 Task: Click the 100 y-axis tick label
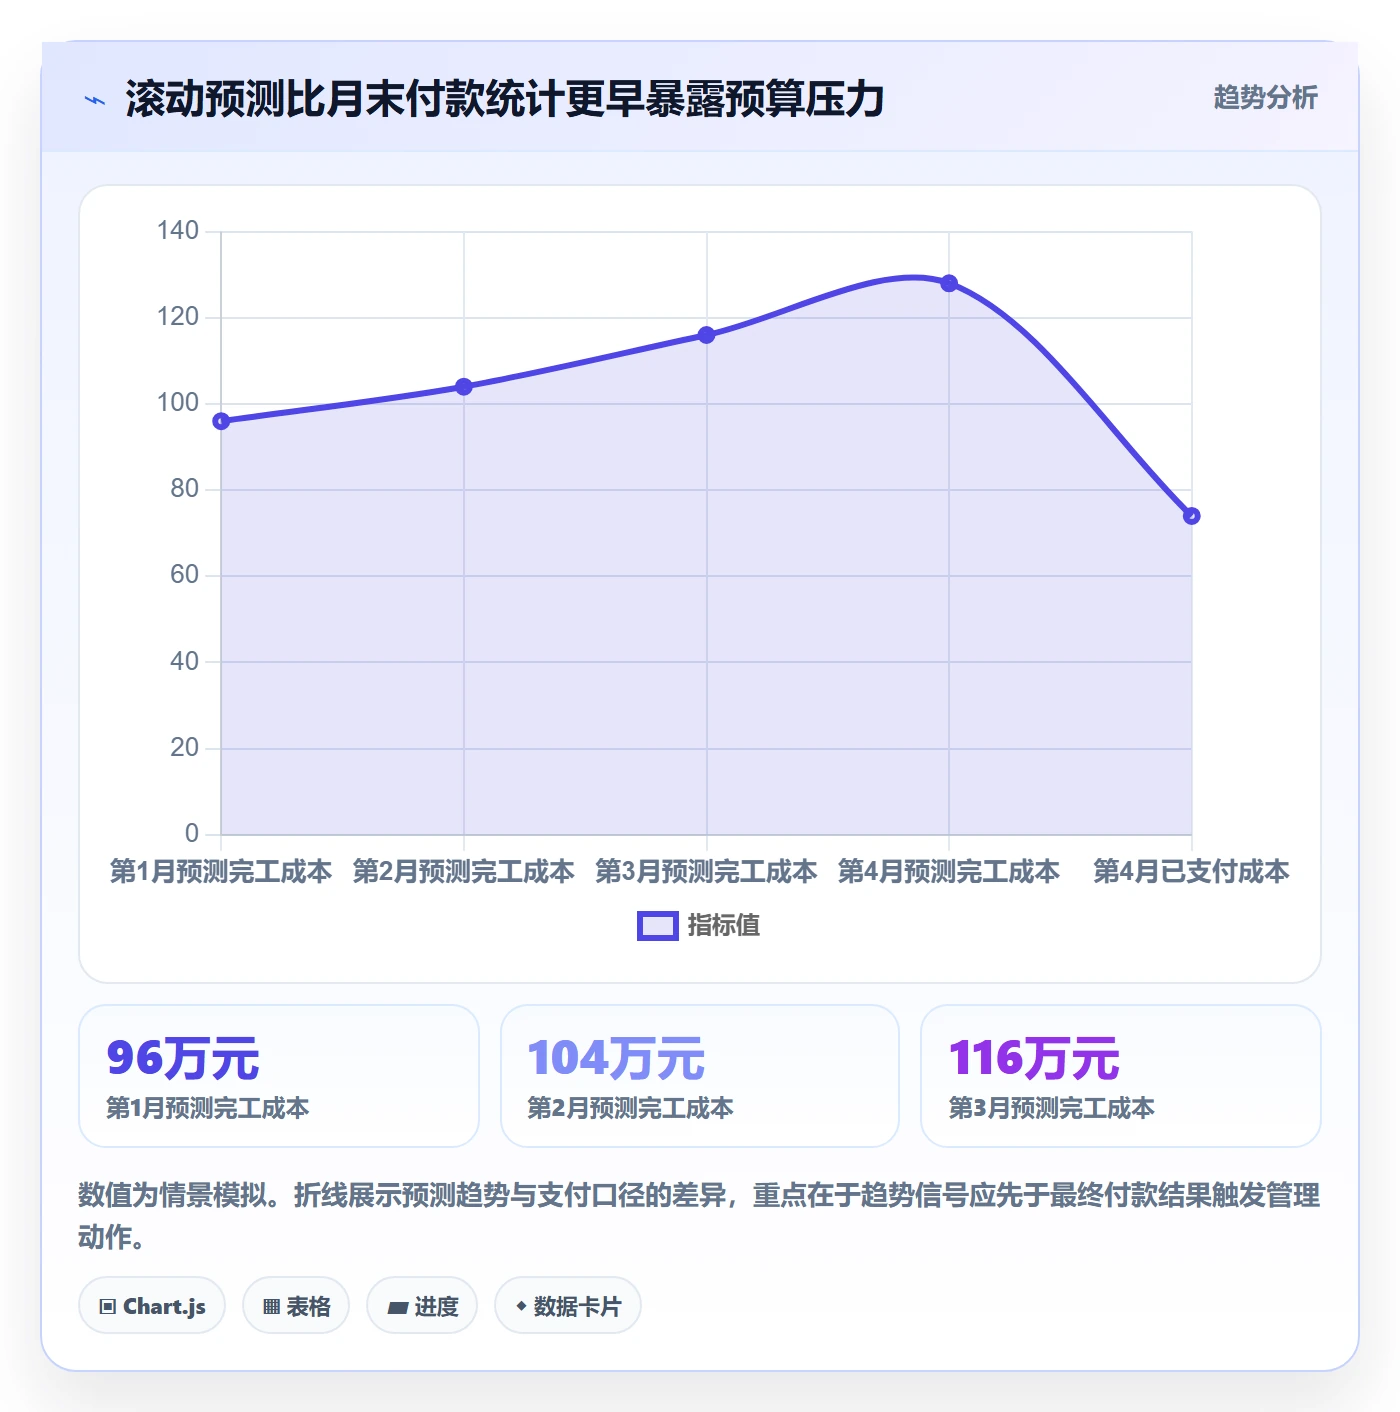click(178, 403)
